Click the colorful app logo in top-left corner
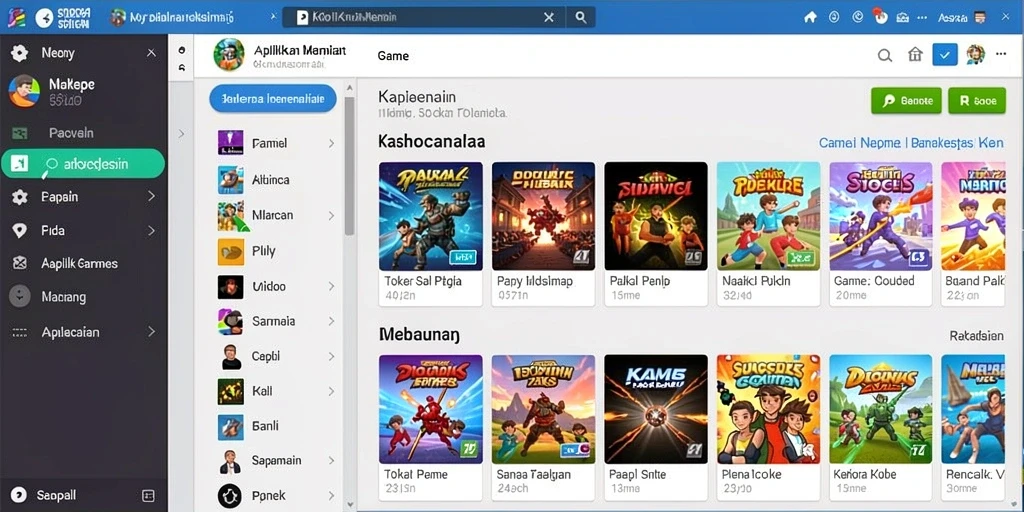 click(x=16, y=18)
